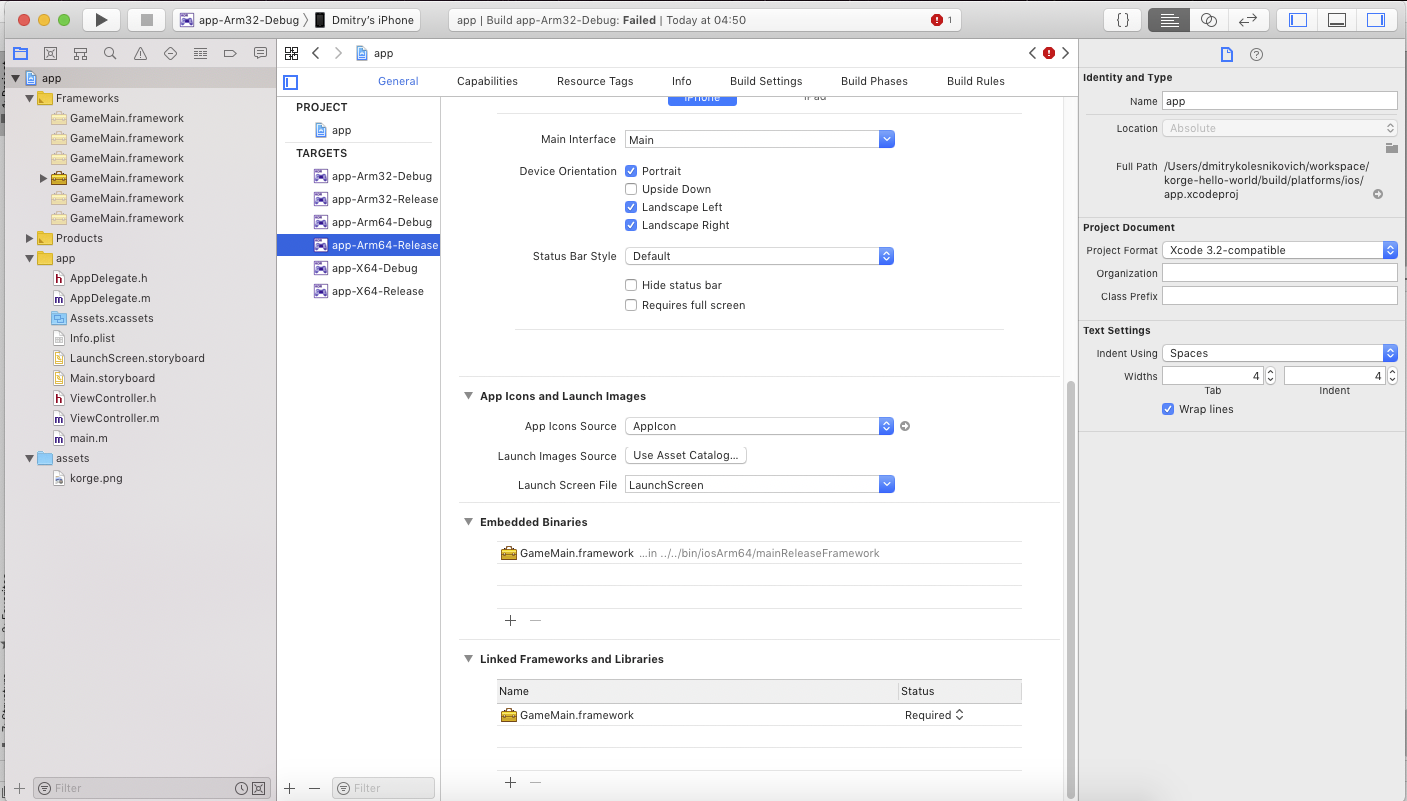Open the Find navigator magnifier icon
1407x801 pixels.
[110, 54]
